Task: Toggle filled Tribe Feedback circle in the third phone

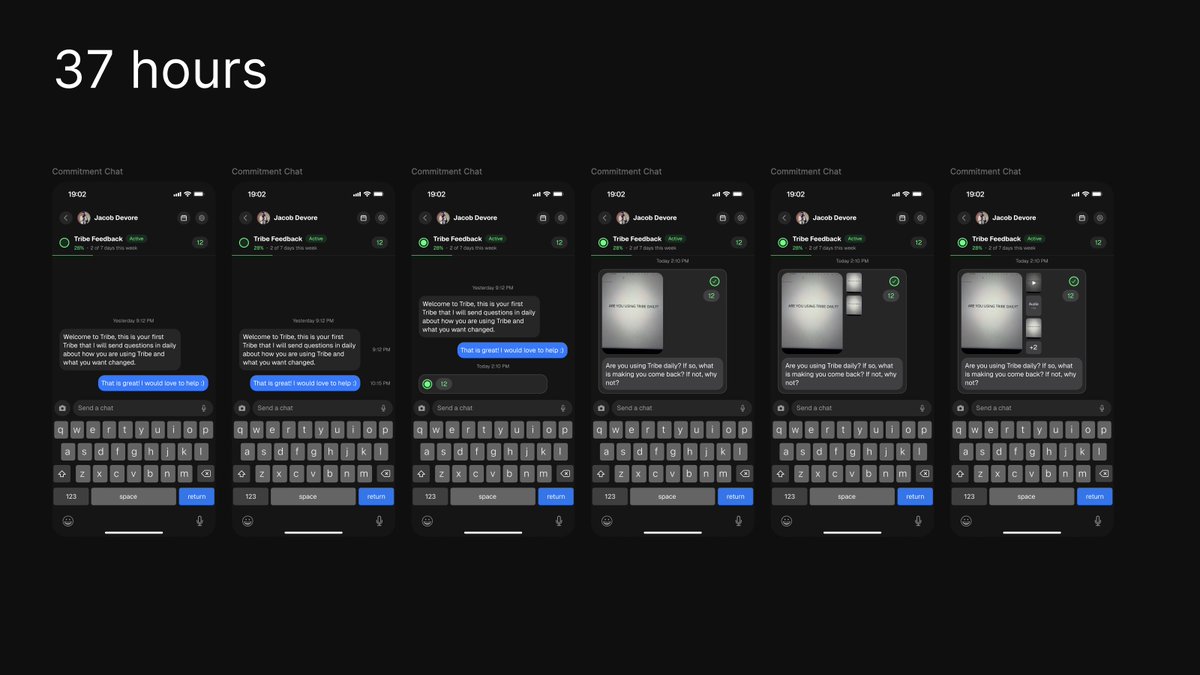Action: pos(423,242)
